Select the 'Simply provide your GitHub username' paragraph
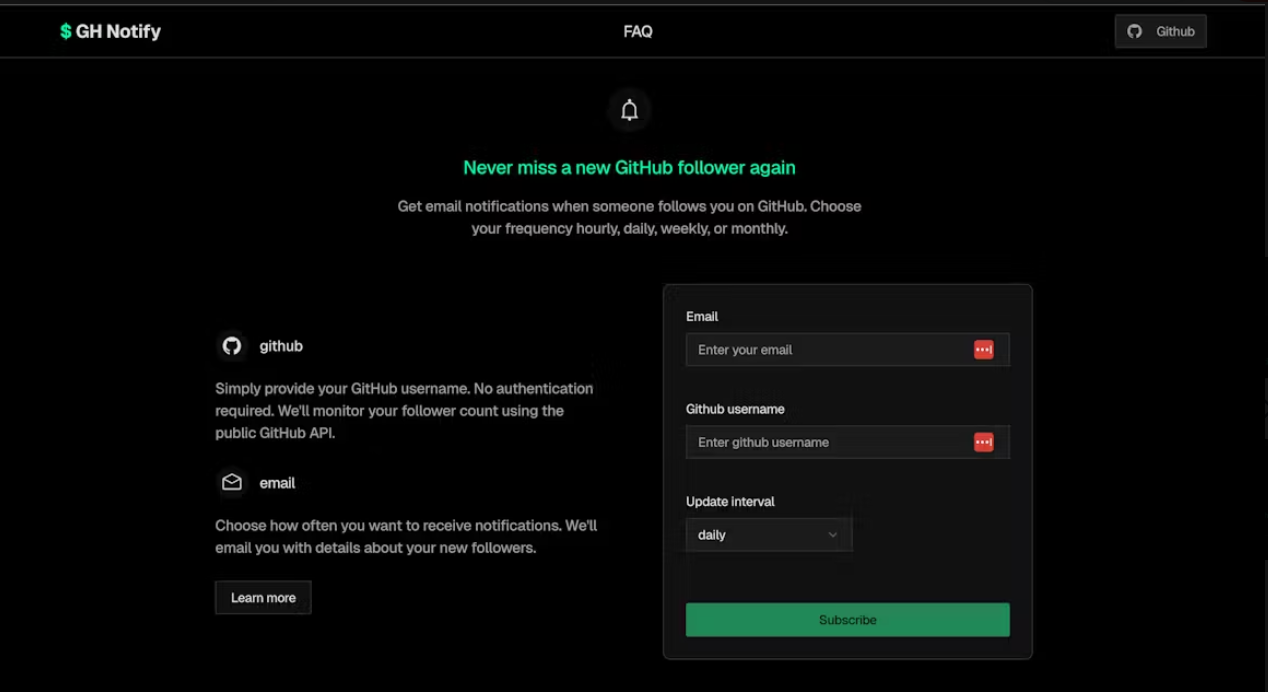Screen dimensions: 1268x692 point(404,411)
